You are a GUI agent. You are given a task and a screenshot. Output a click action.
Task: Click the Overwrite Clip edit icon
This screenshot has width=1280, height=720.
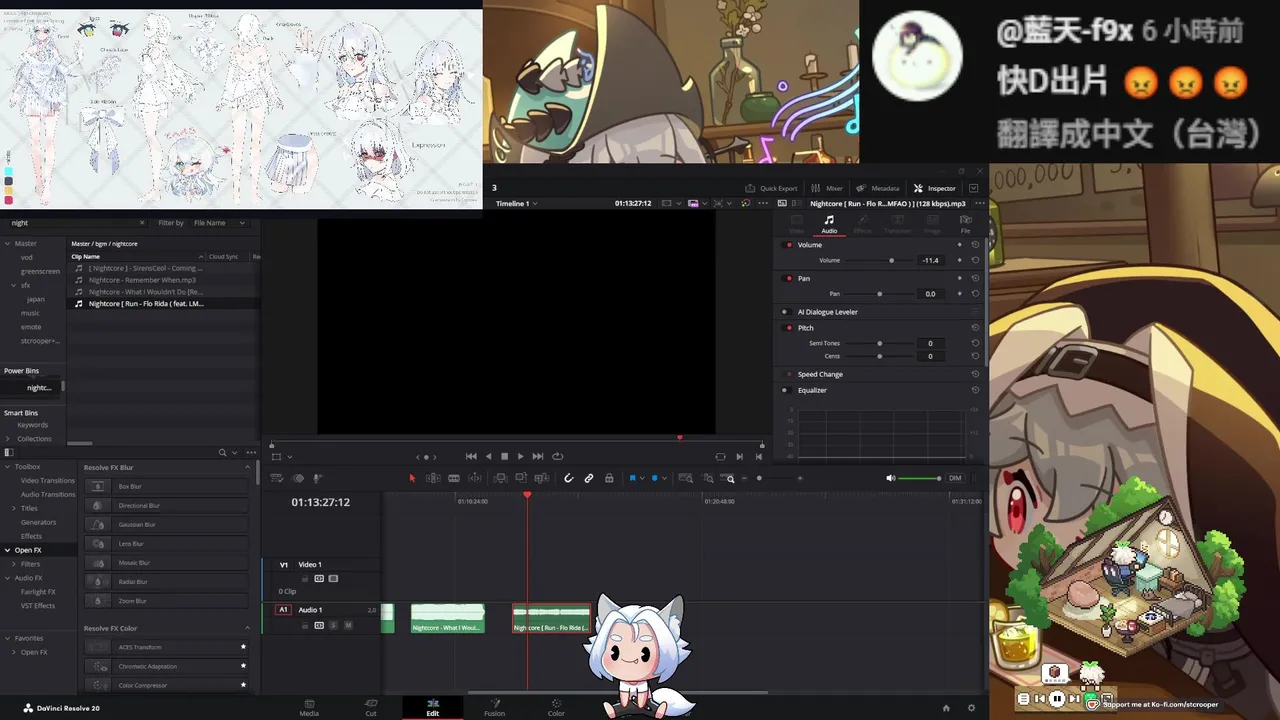pos(521,478)
